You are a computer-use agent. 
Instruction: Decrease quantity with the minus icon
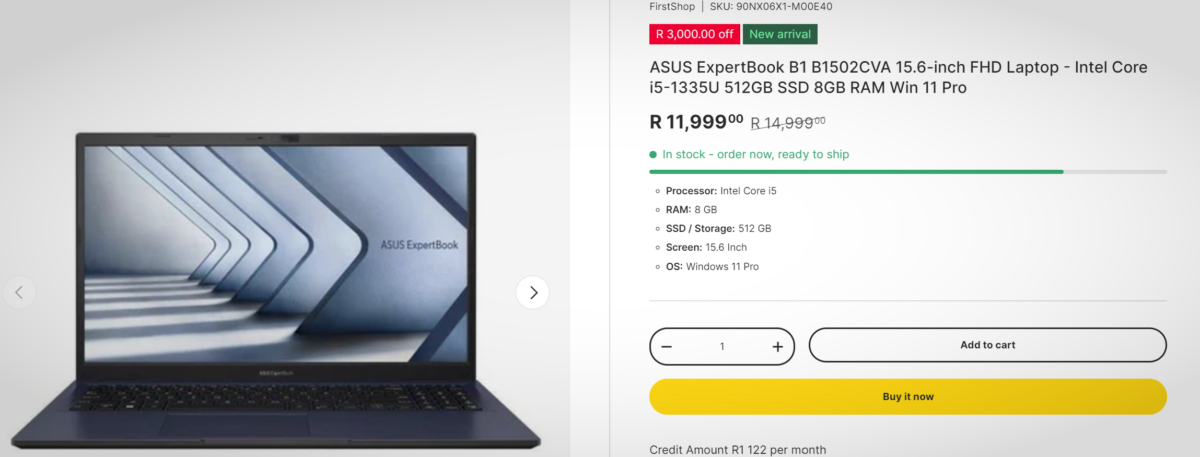pyautogui.click(x=666, y=346)
